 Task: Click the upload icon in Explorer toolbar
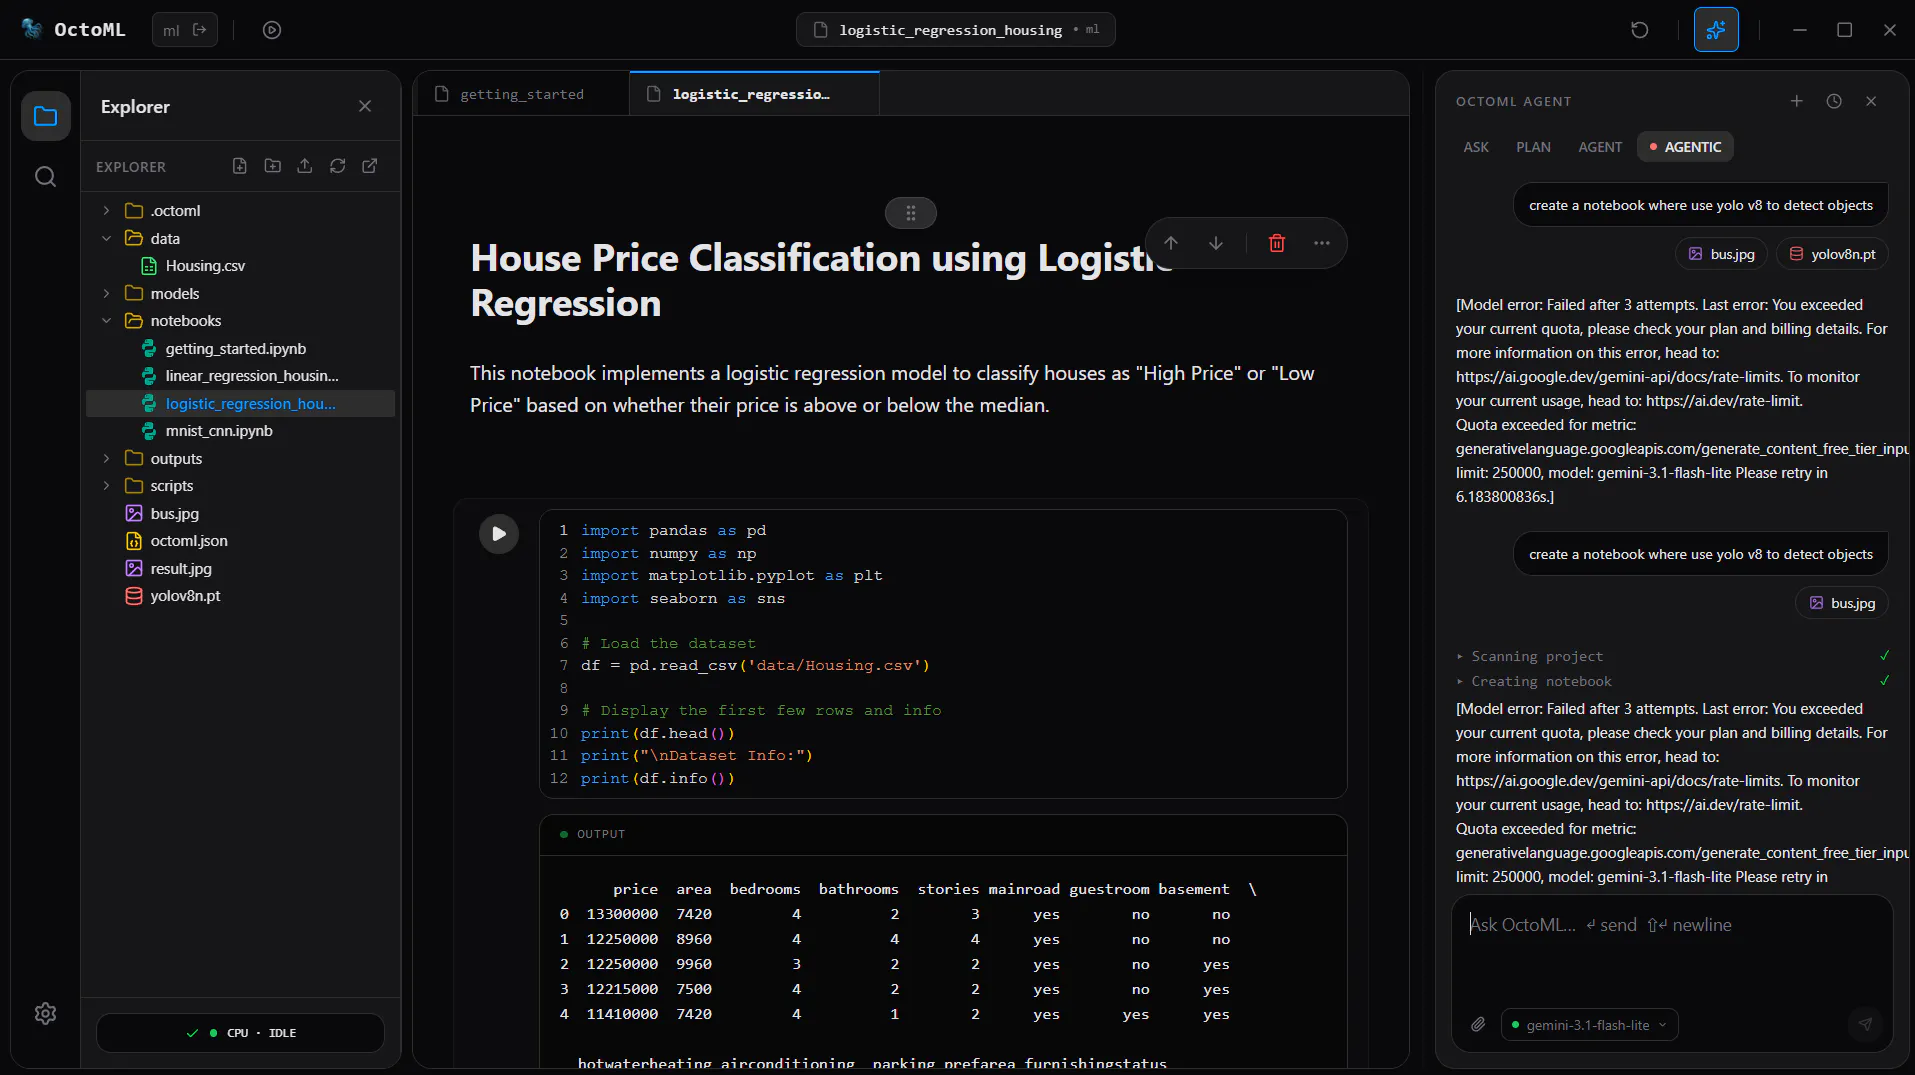tap(305, 166)
